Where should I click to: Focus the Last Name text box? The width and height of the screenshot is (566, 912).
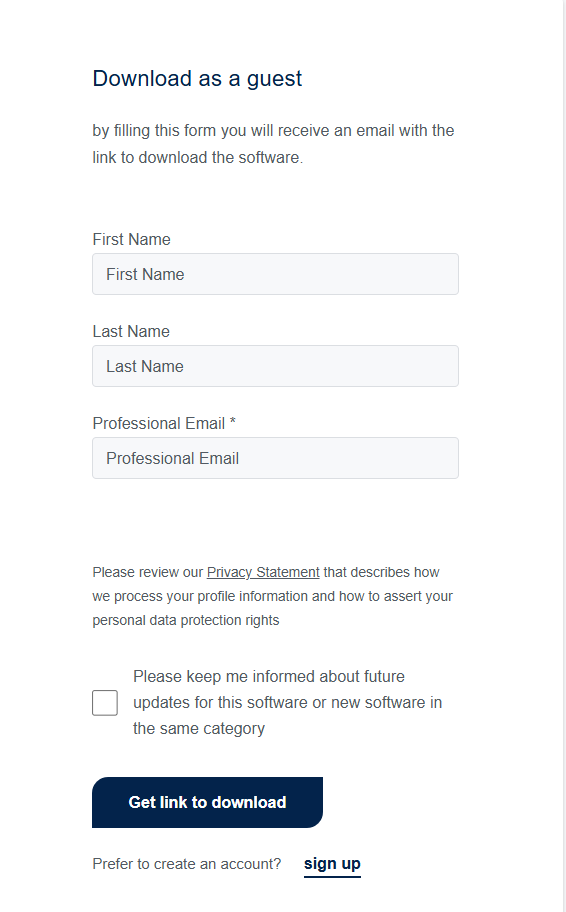[x=275, y=366]
